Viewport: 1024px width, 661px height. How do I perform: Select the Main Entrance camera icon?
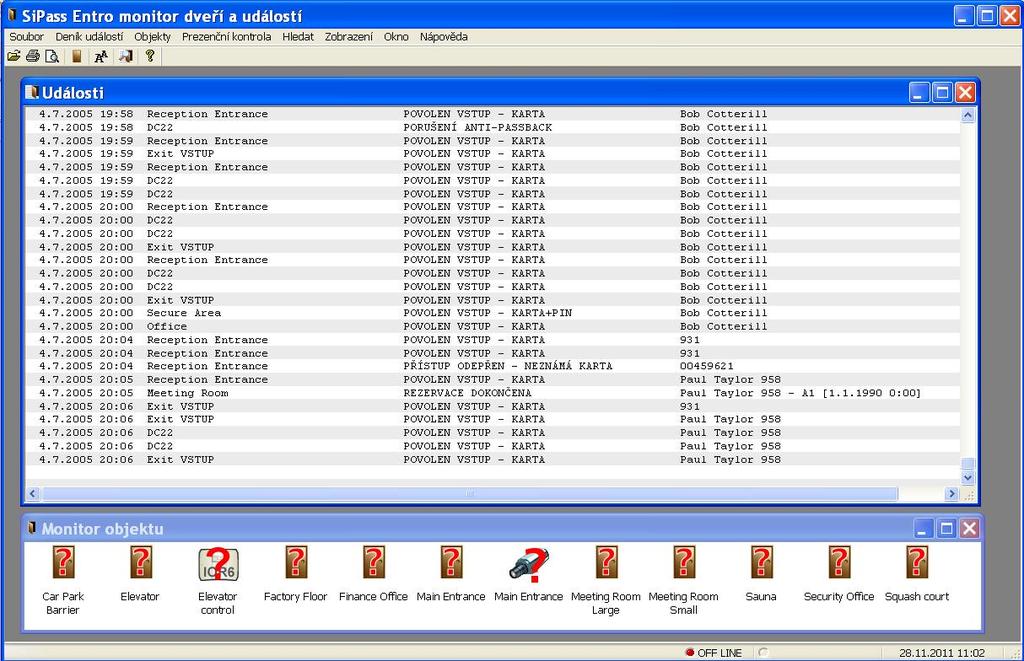(x=529, y=564)
